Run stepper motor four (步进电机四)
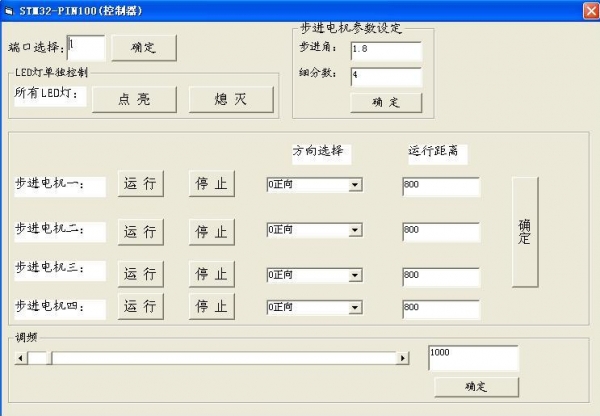This screenshot has width=600, height=416. 140,306
